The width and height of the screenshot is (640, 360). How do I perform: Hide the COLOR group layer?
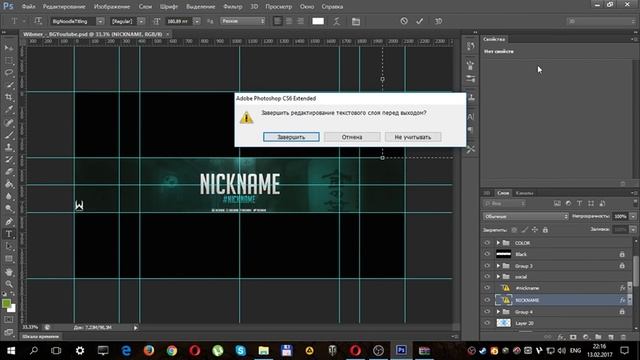[x=487, y=242]
